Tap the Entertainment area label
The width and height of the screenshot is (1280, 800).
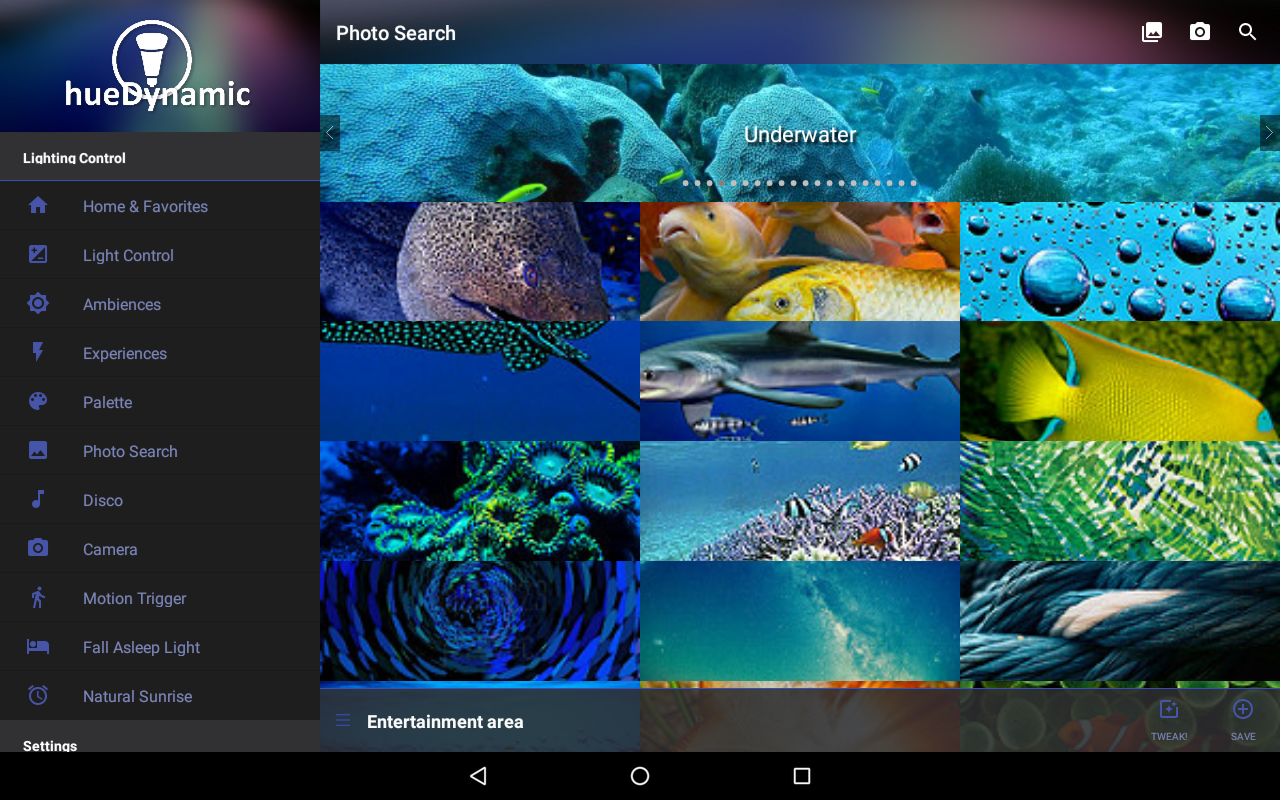click(x=445, y=721)
